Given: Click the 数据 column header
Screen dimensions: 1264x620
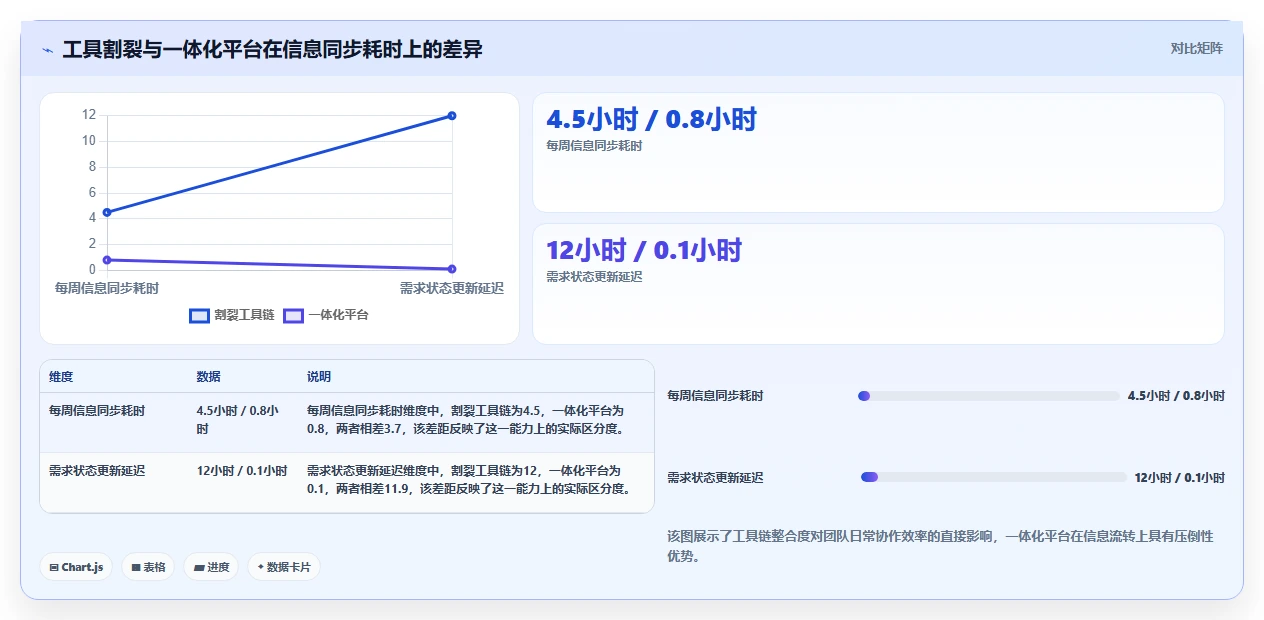Looking at the screenshot, I should coord(208,377).
